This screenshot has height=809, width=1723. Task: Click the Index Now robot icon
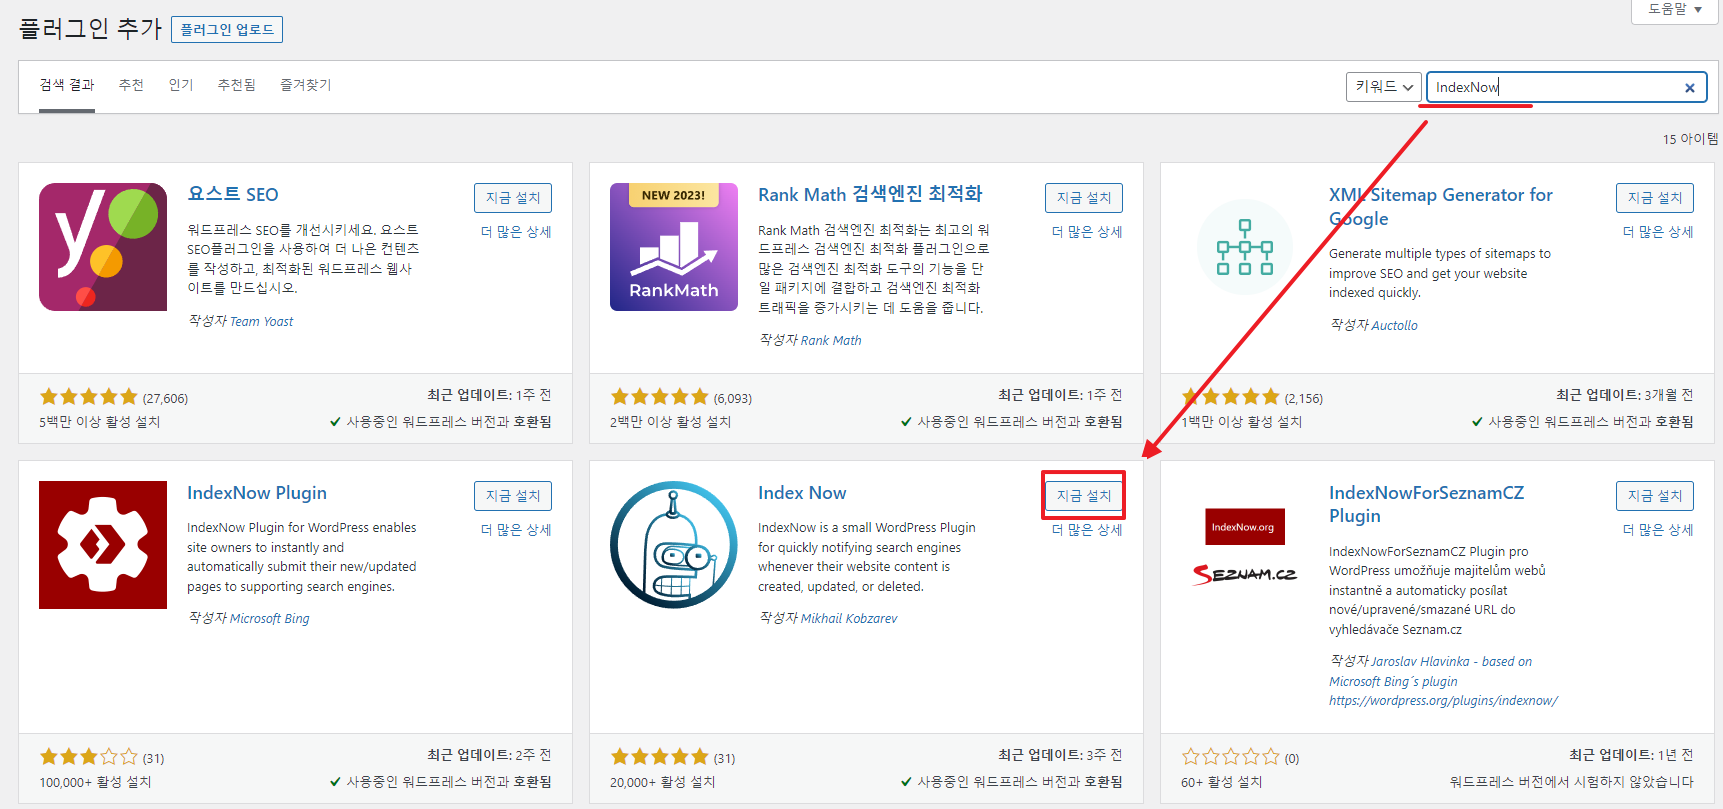click(674, 545)
